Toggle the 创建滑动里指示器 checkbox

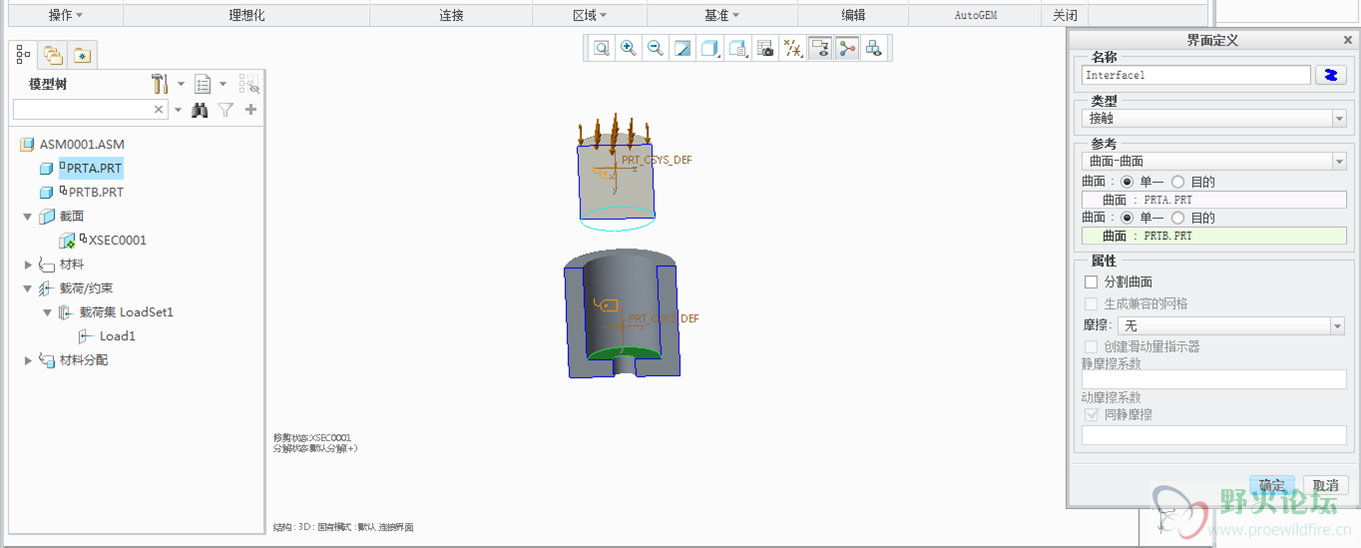[x=1091, y=346]
